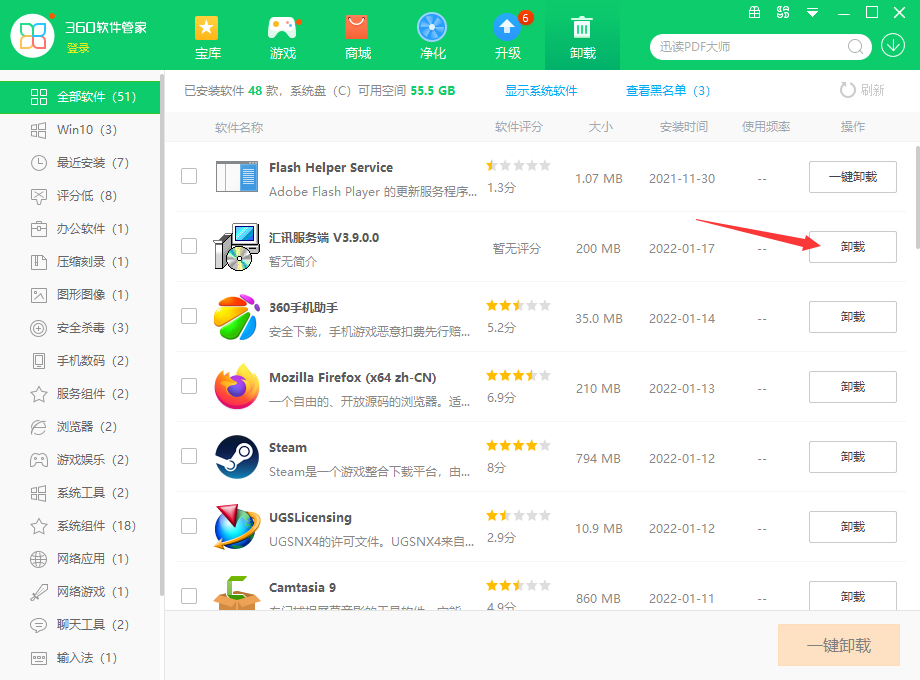The image size is (920, 680).
Task: Select 系统组件 (18) category
Action: click(80, 526)
